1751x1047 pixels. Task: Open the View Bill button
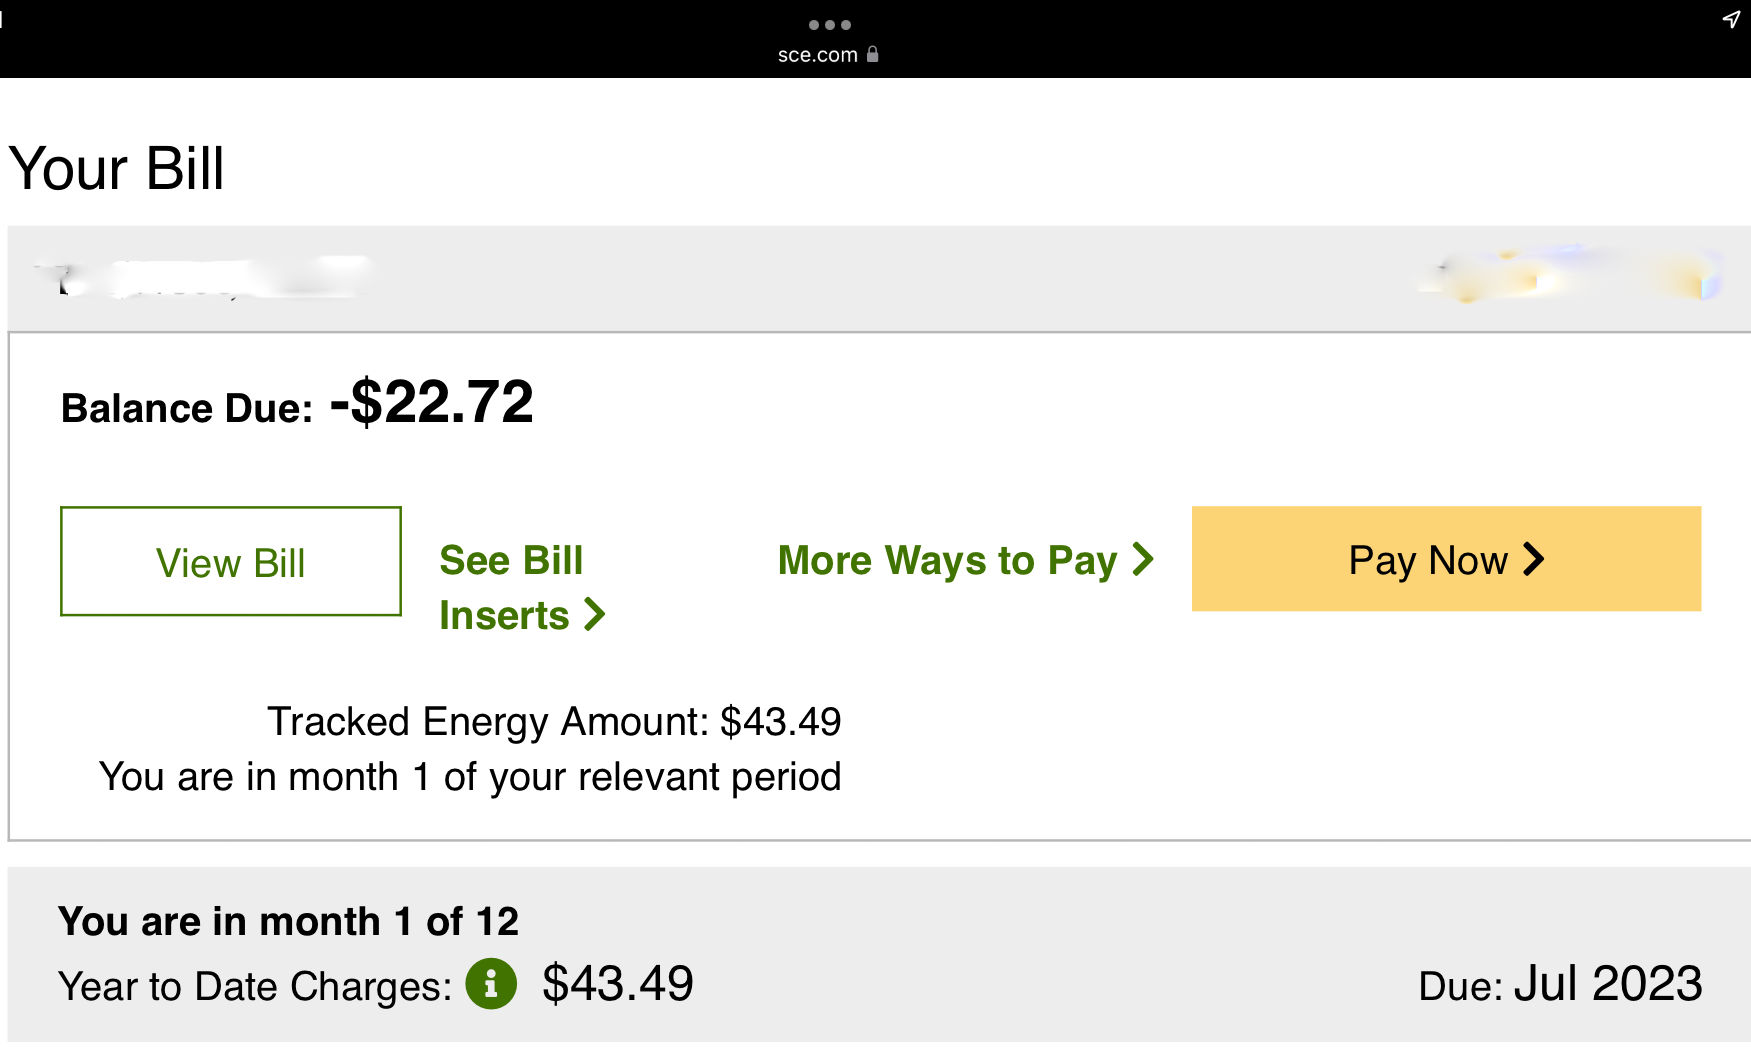[x=231, y=561]
